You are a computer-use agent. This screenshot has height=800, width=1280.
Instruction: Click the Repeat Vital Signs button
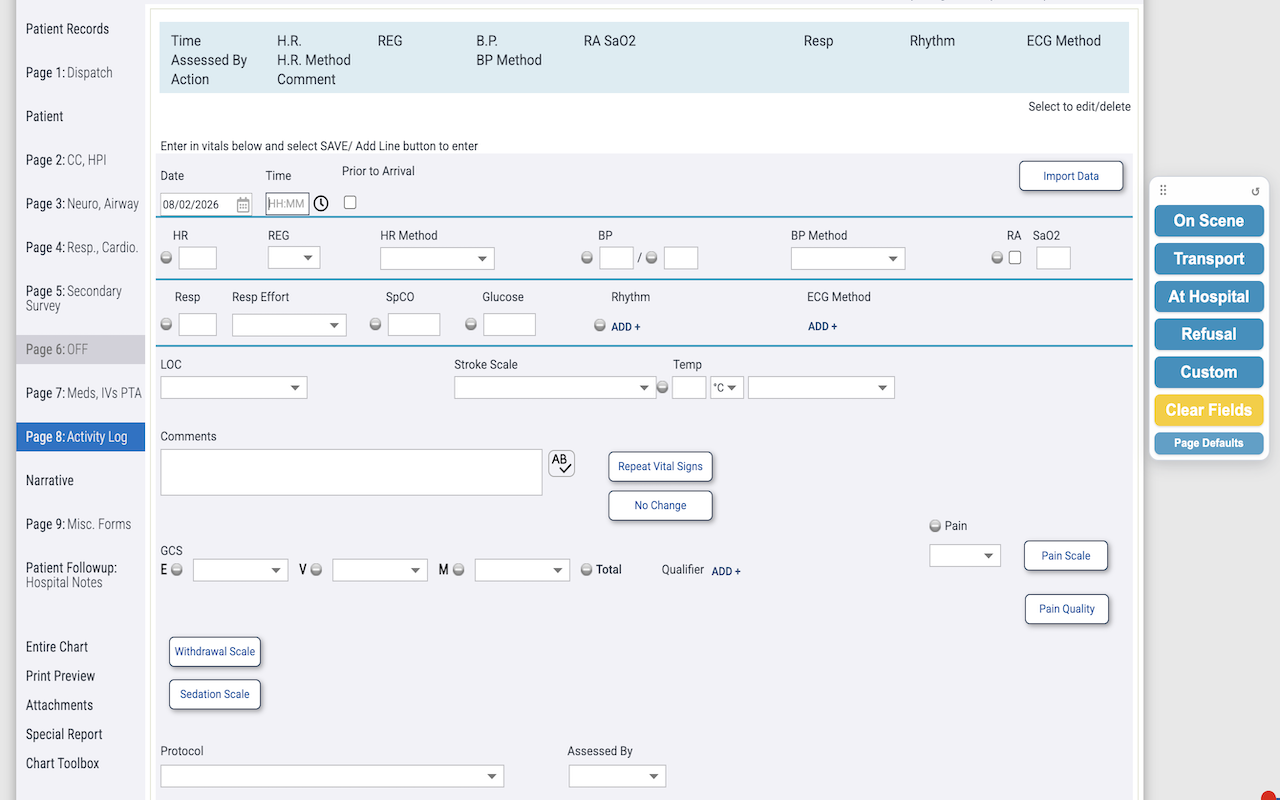pos(660,466)
